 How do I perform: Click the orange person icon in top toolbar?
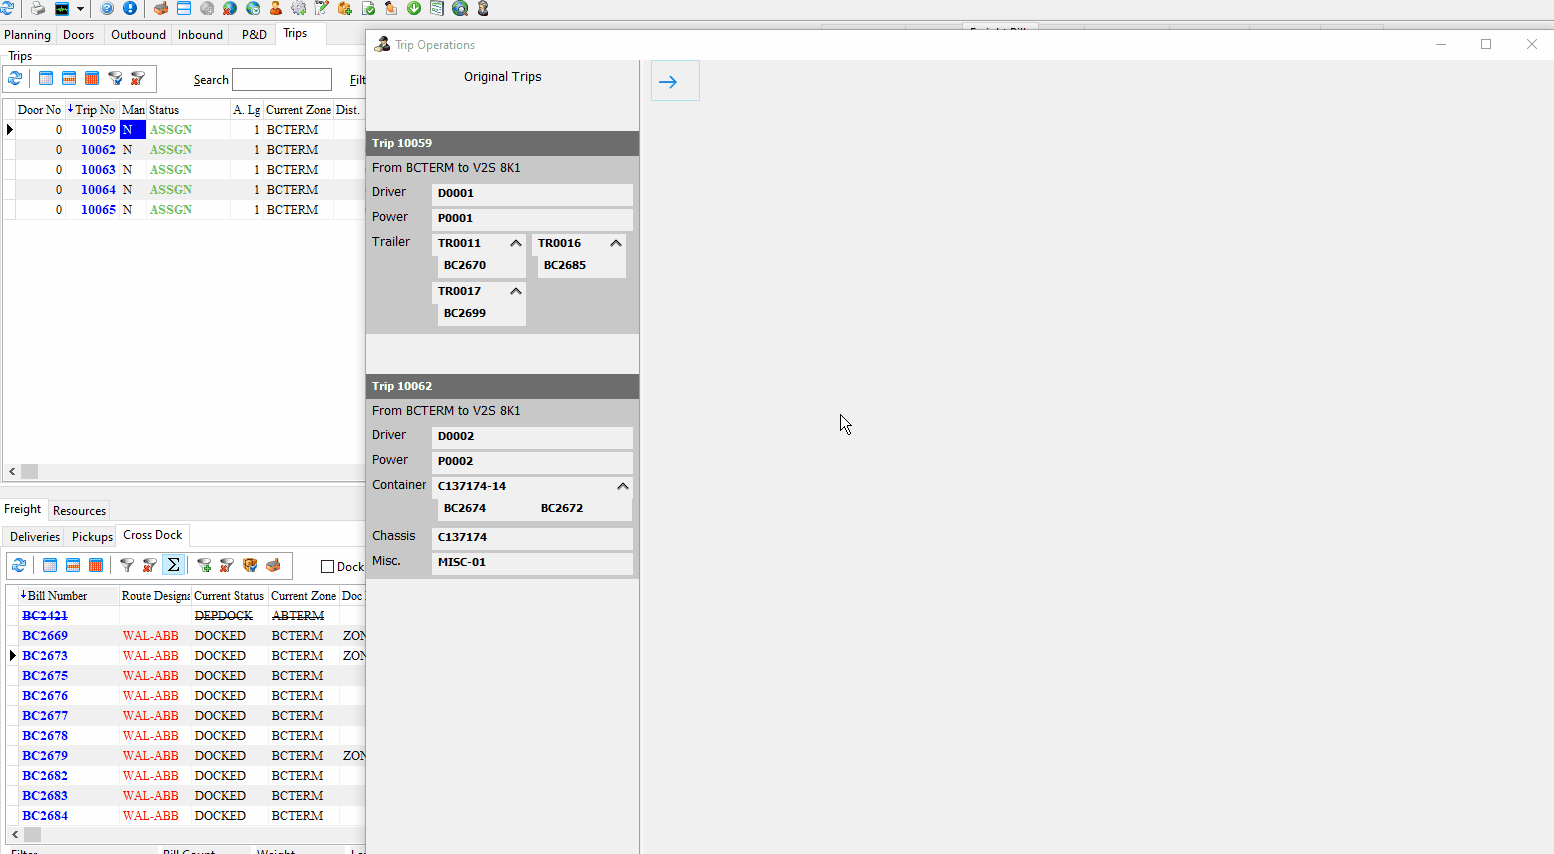tap(276, 8)
